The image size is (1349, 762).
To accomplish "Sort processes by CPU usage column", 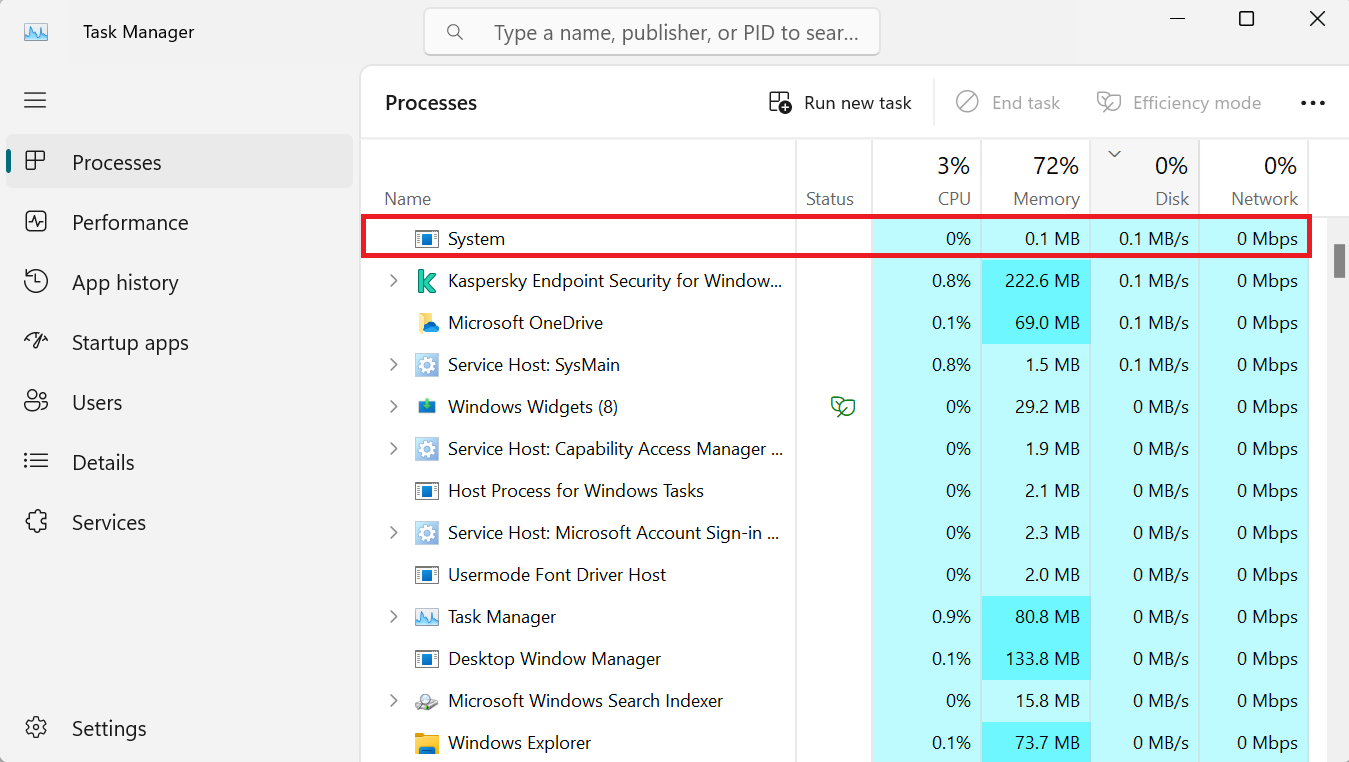I will (x=927, y=178).
